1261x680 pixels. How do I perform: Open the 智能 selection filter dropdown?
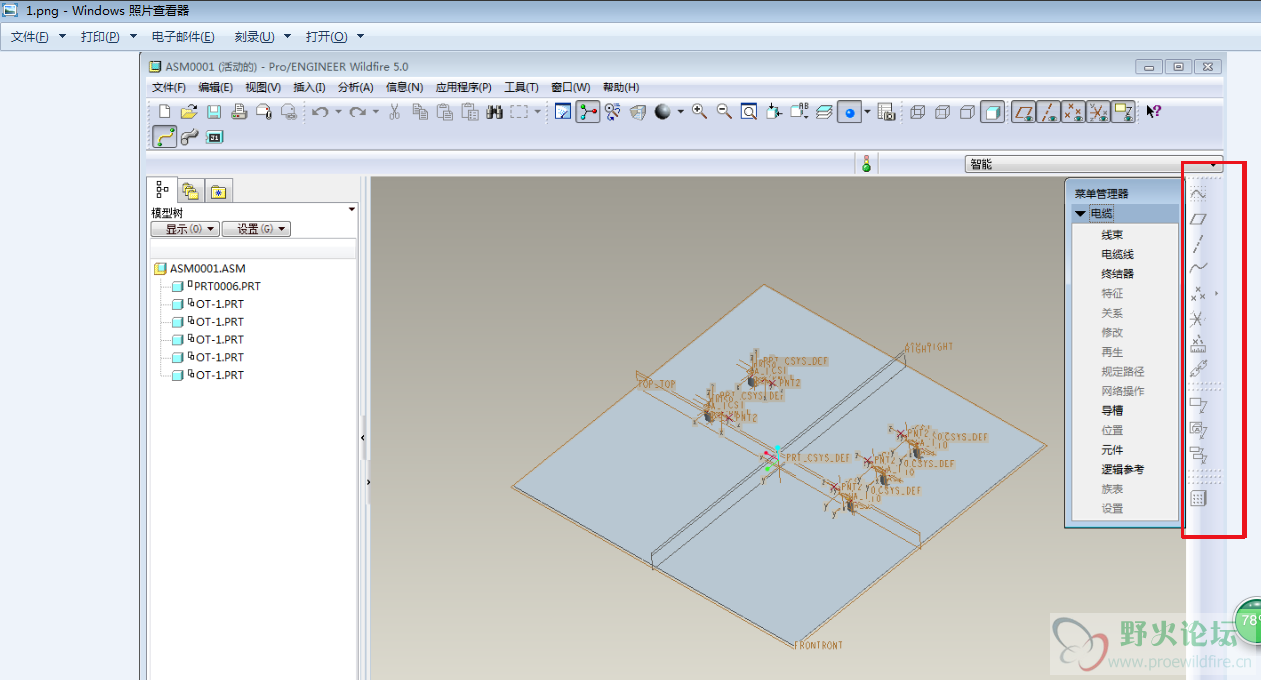pyautogui.click(x=1094, y=165)
